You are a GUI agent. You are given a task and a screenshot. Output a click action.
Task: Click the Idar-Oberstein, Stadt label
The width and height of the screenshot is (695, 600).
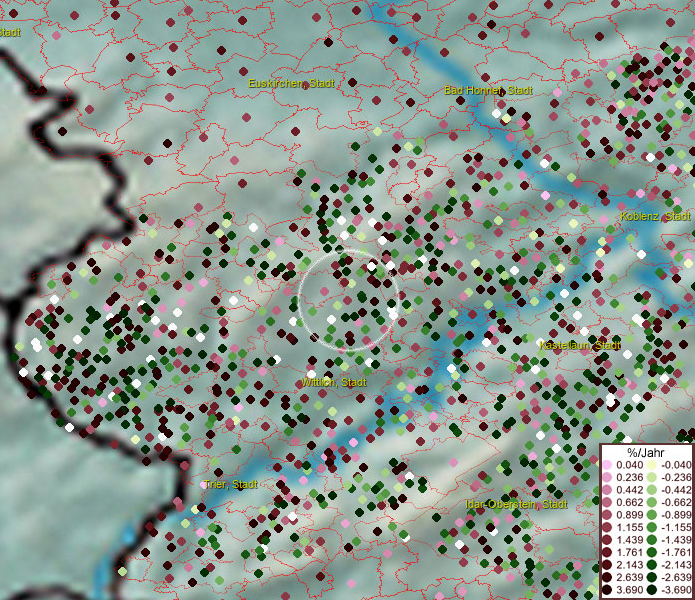point(516,504)
